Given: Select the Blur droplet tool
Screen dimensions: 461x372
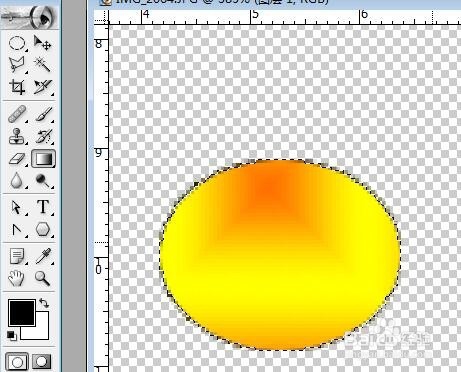Looking at the screenshot, I should (17, 181).
